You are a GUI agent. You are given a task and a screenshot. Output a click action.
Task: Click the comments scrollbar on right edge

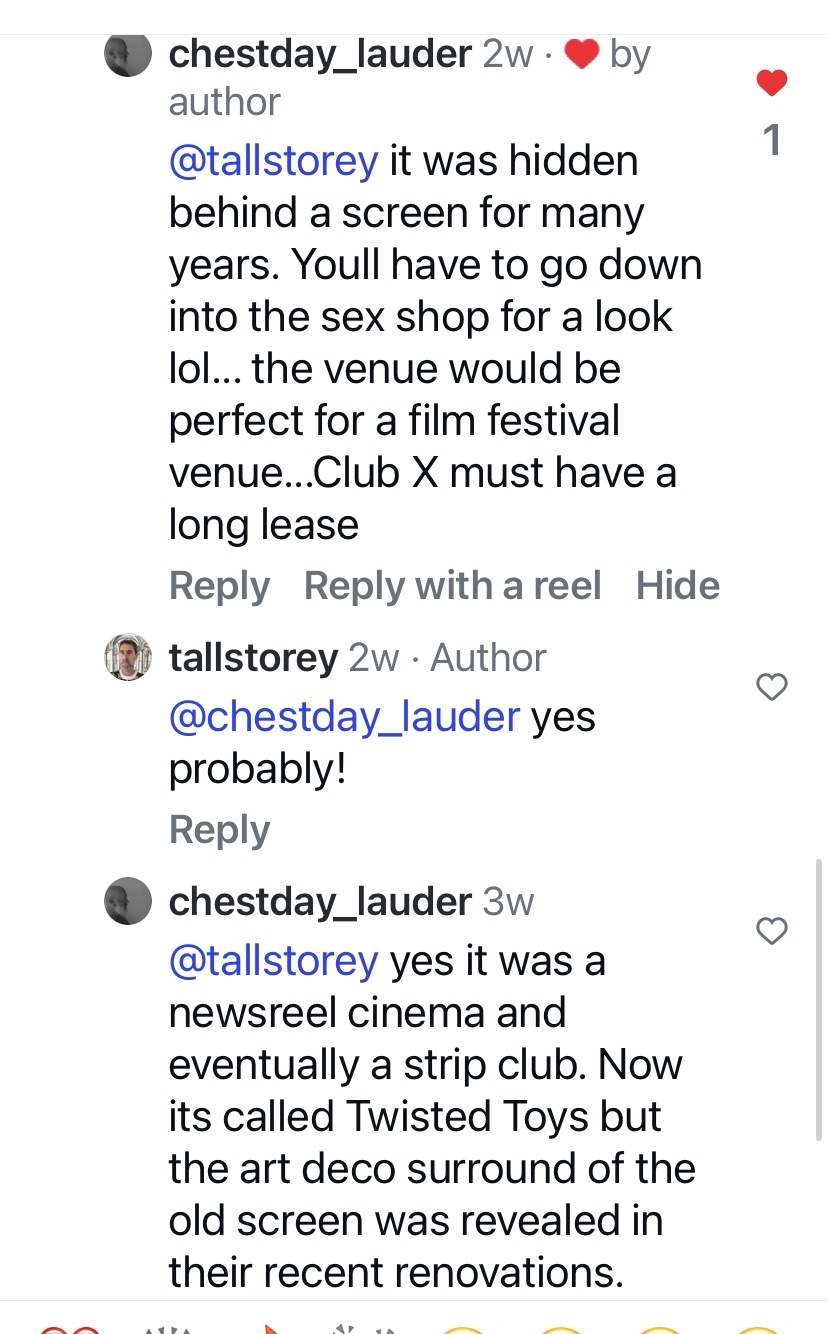pyautogui.click(x=819, y=1000)
